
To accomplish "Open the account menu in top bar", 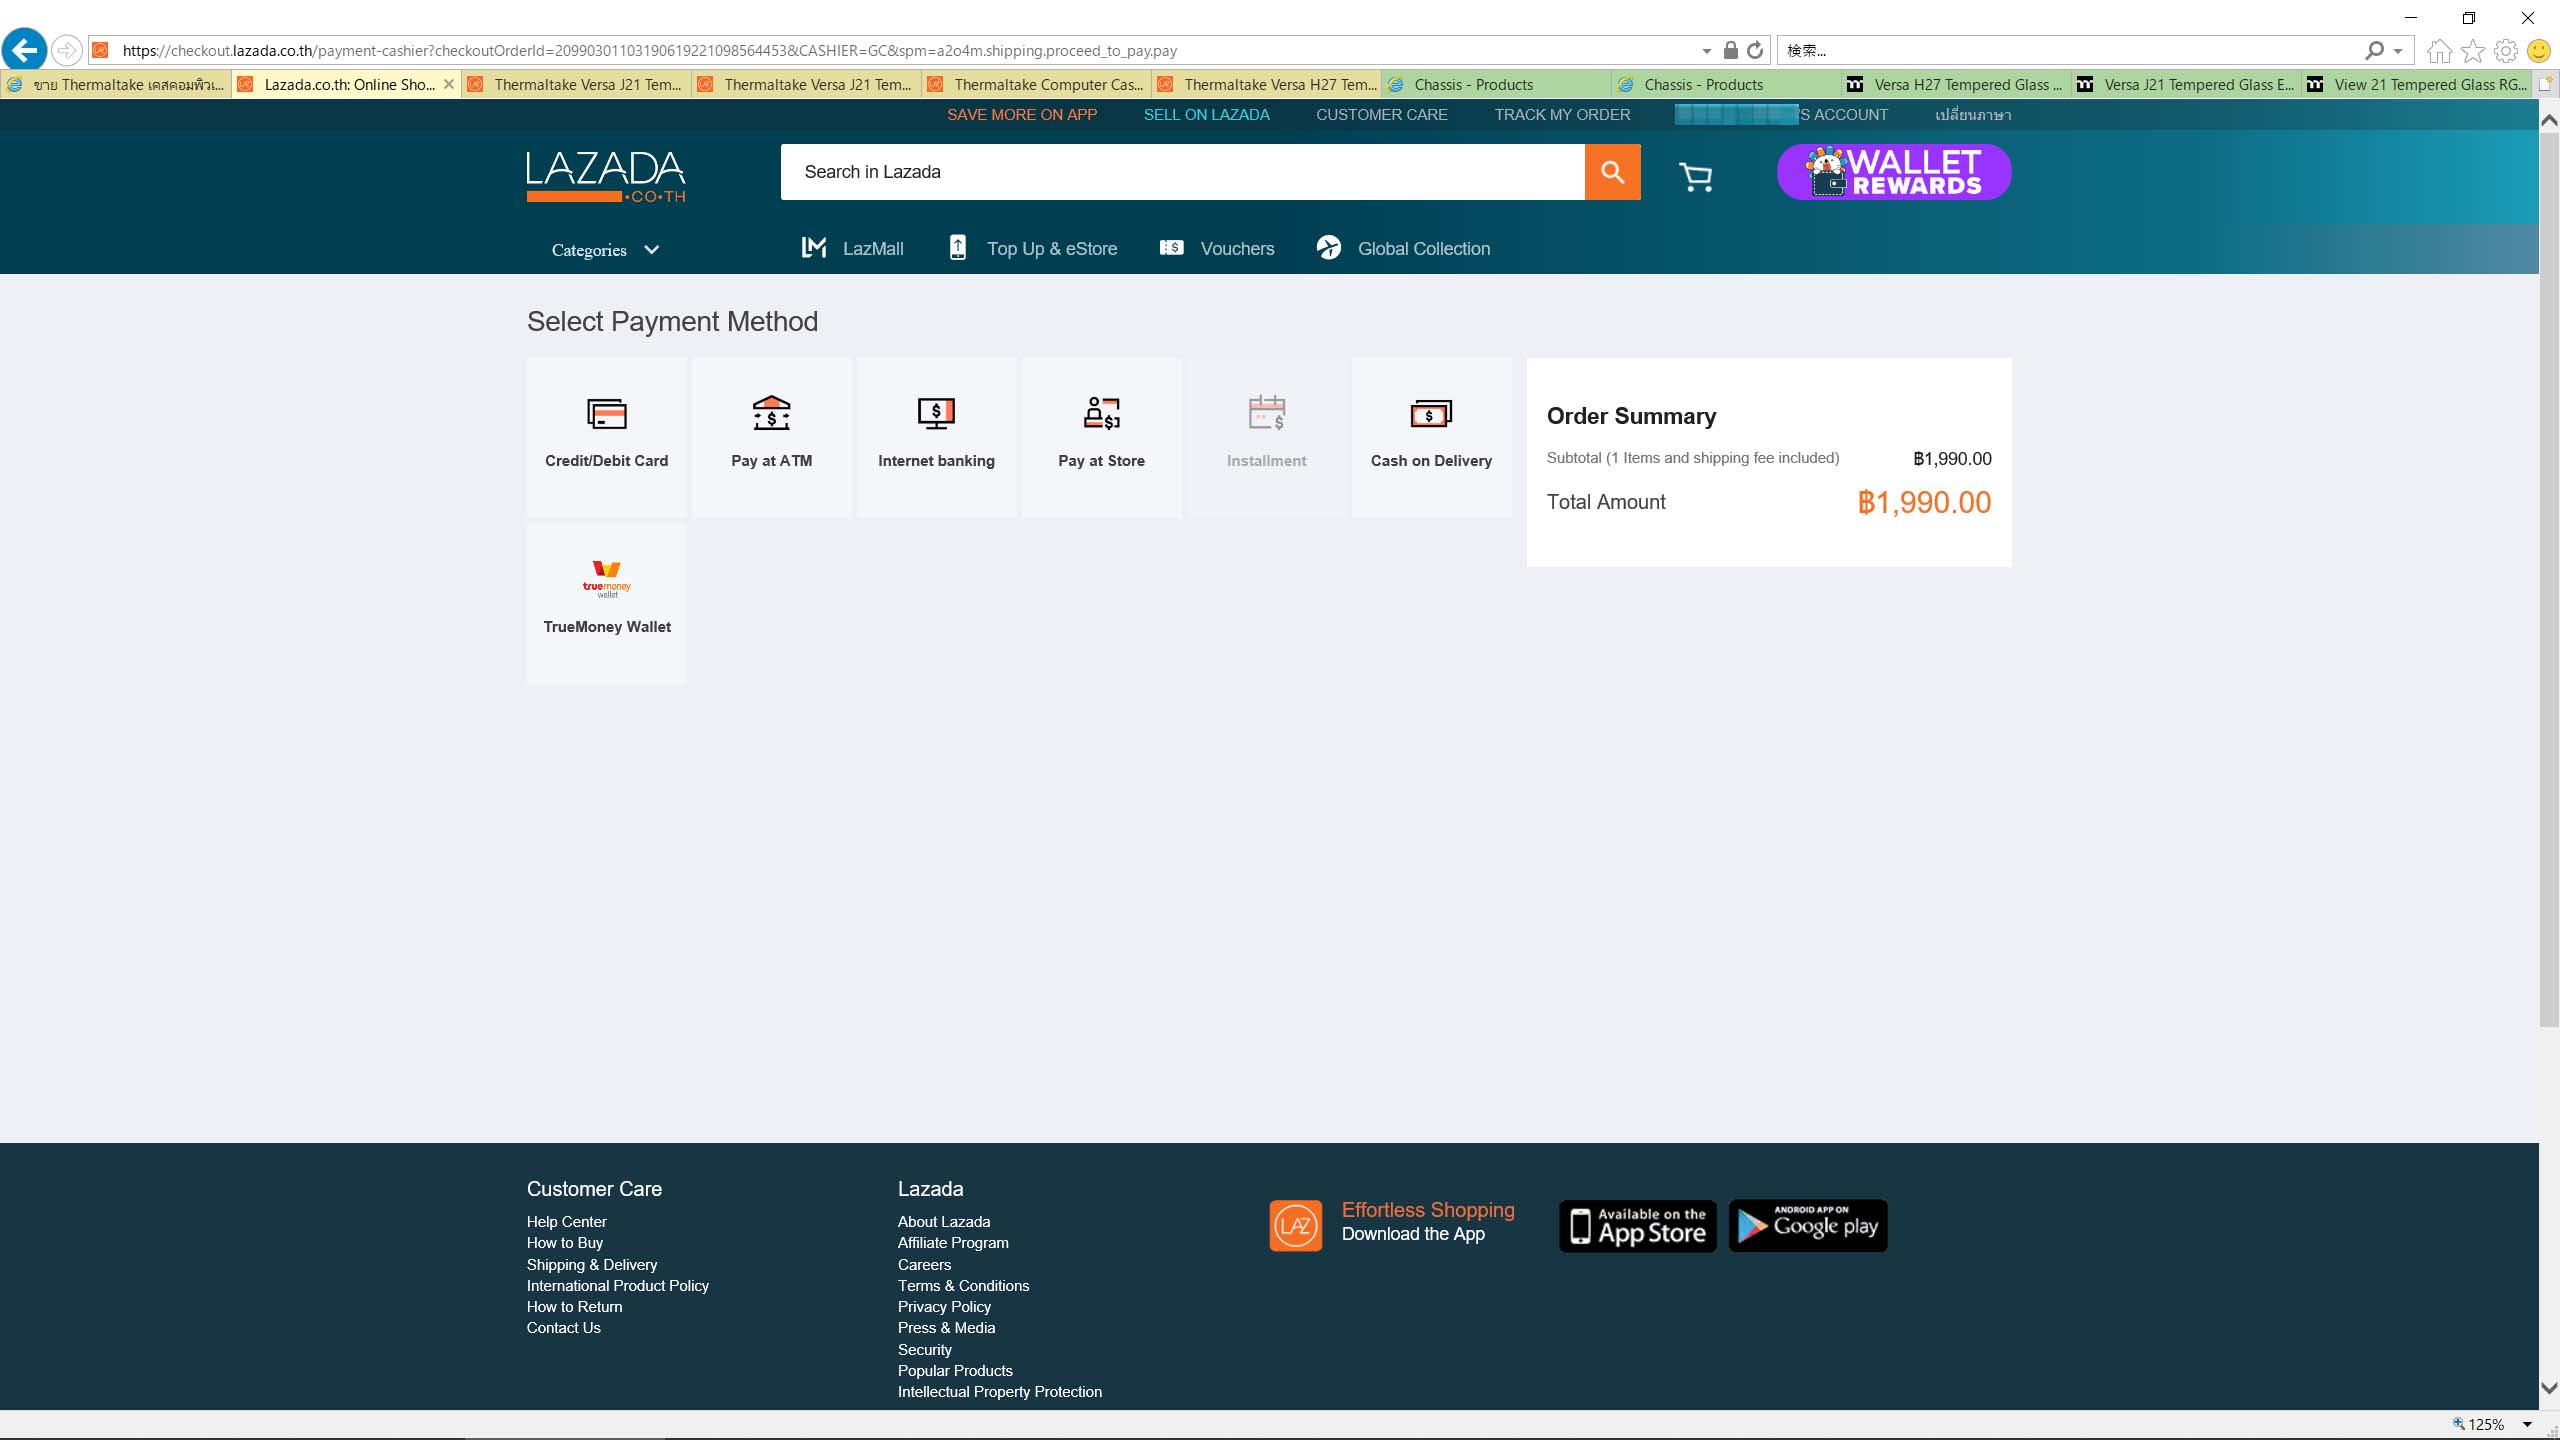I will [x=1781, y=114].
